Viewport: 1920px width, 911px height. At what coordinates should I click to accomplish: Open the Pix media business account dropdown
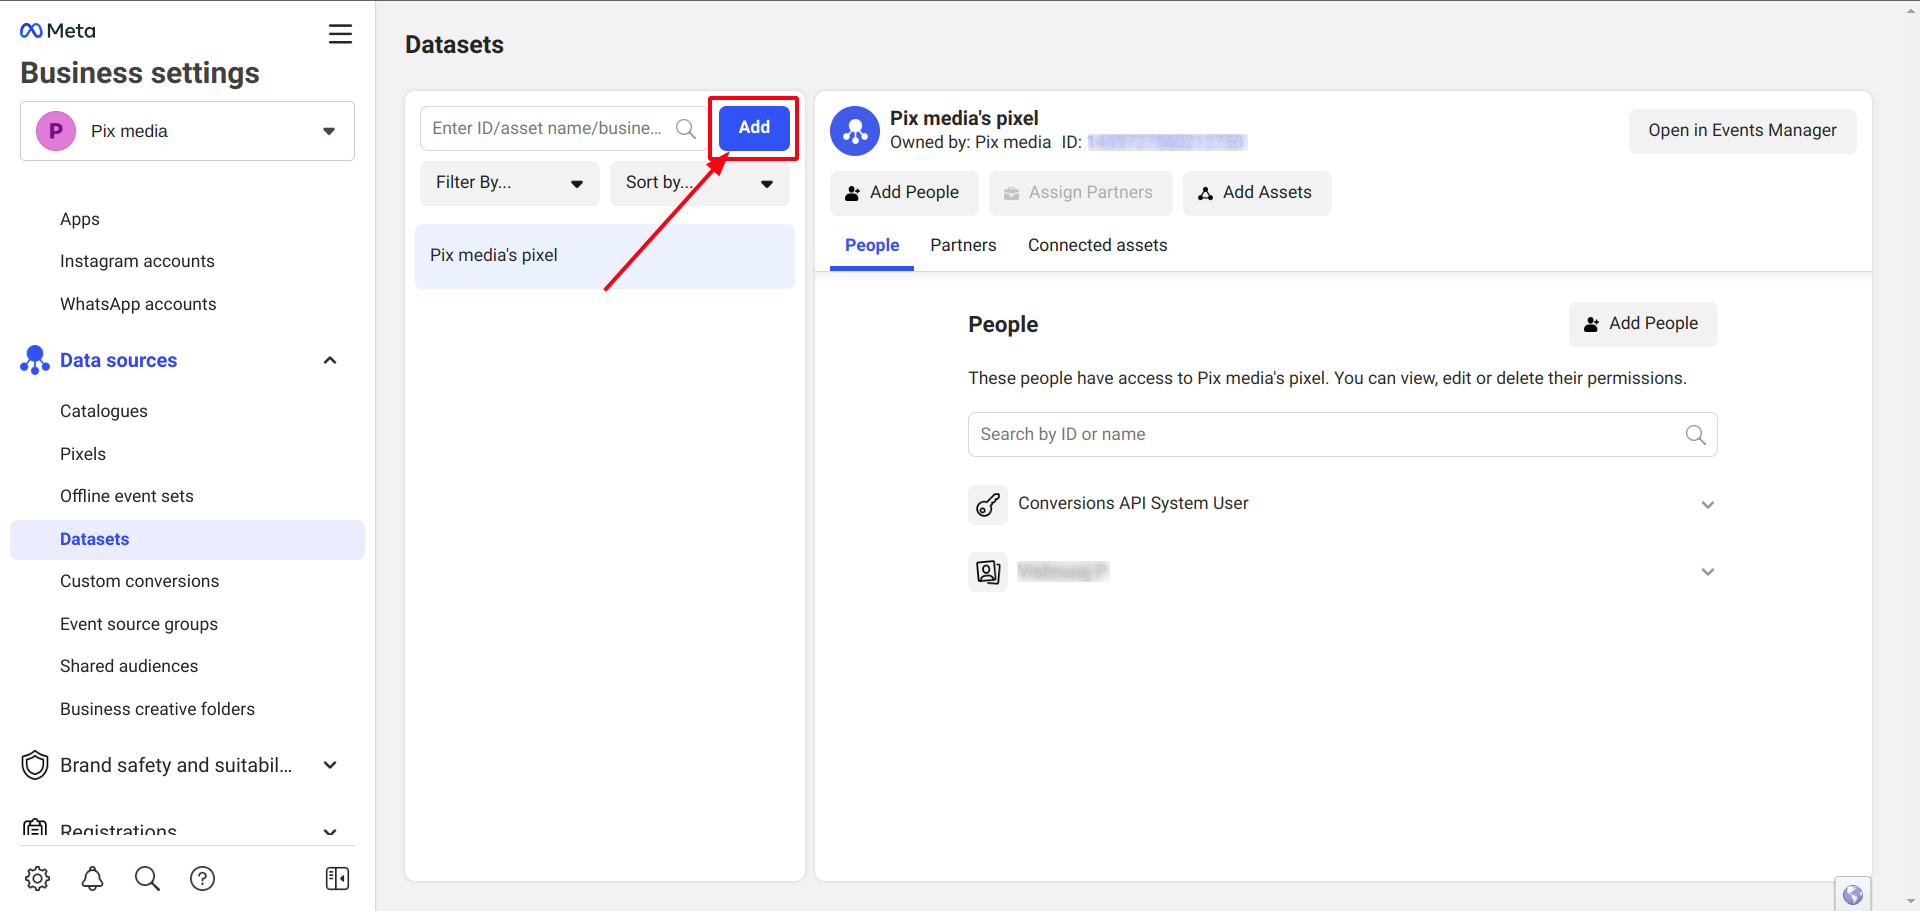tap(187, 131)
